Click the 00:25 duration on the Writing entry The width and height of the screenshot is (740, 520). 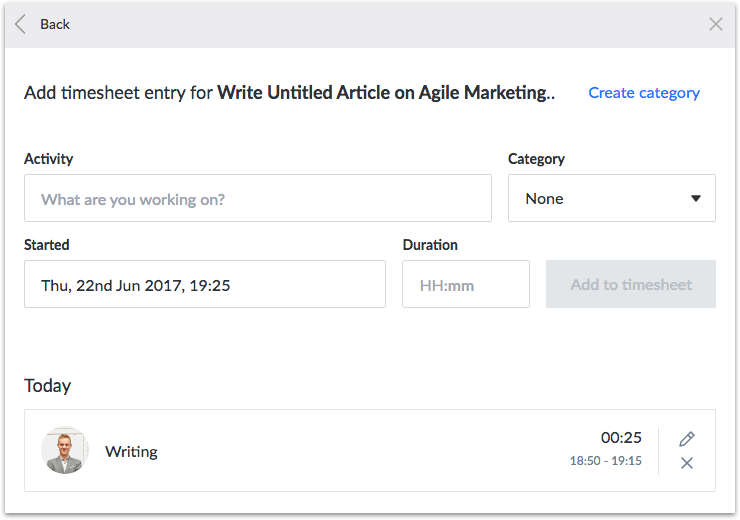(x=621, y=438)
